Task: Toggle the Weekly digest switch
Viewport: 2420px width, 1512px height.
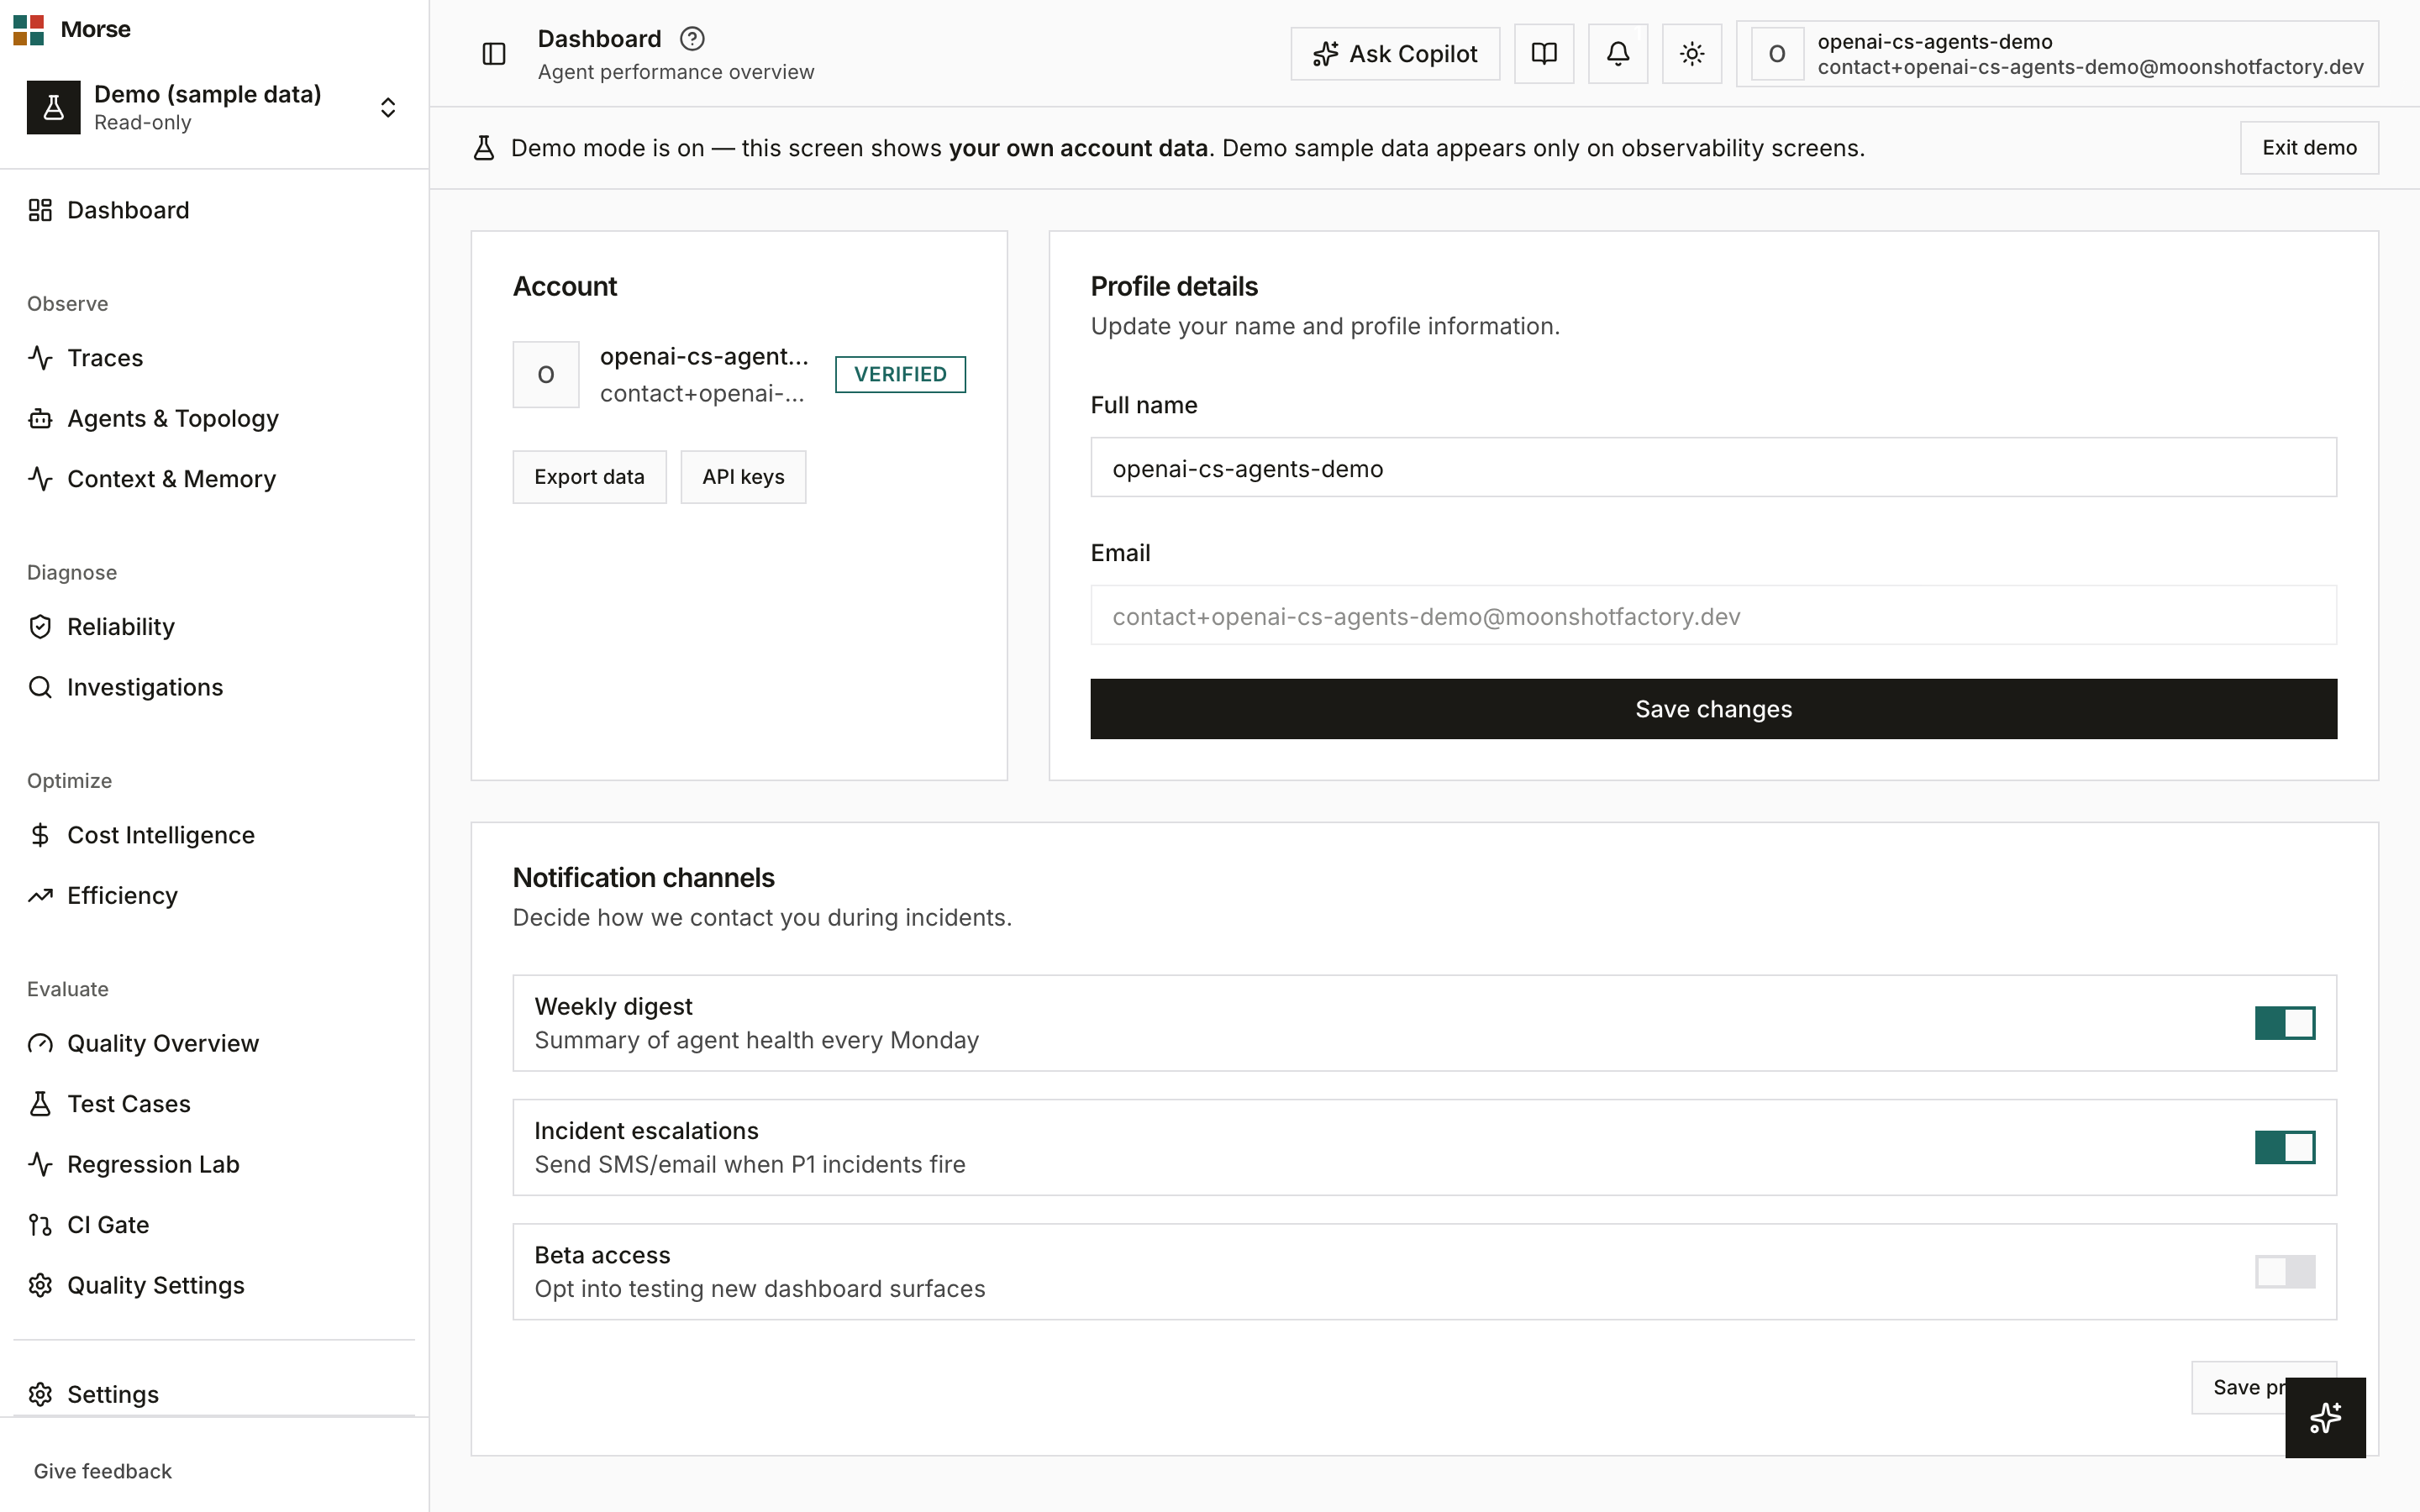Action: tap(2285, 1023)
